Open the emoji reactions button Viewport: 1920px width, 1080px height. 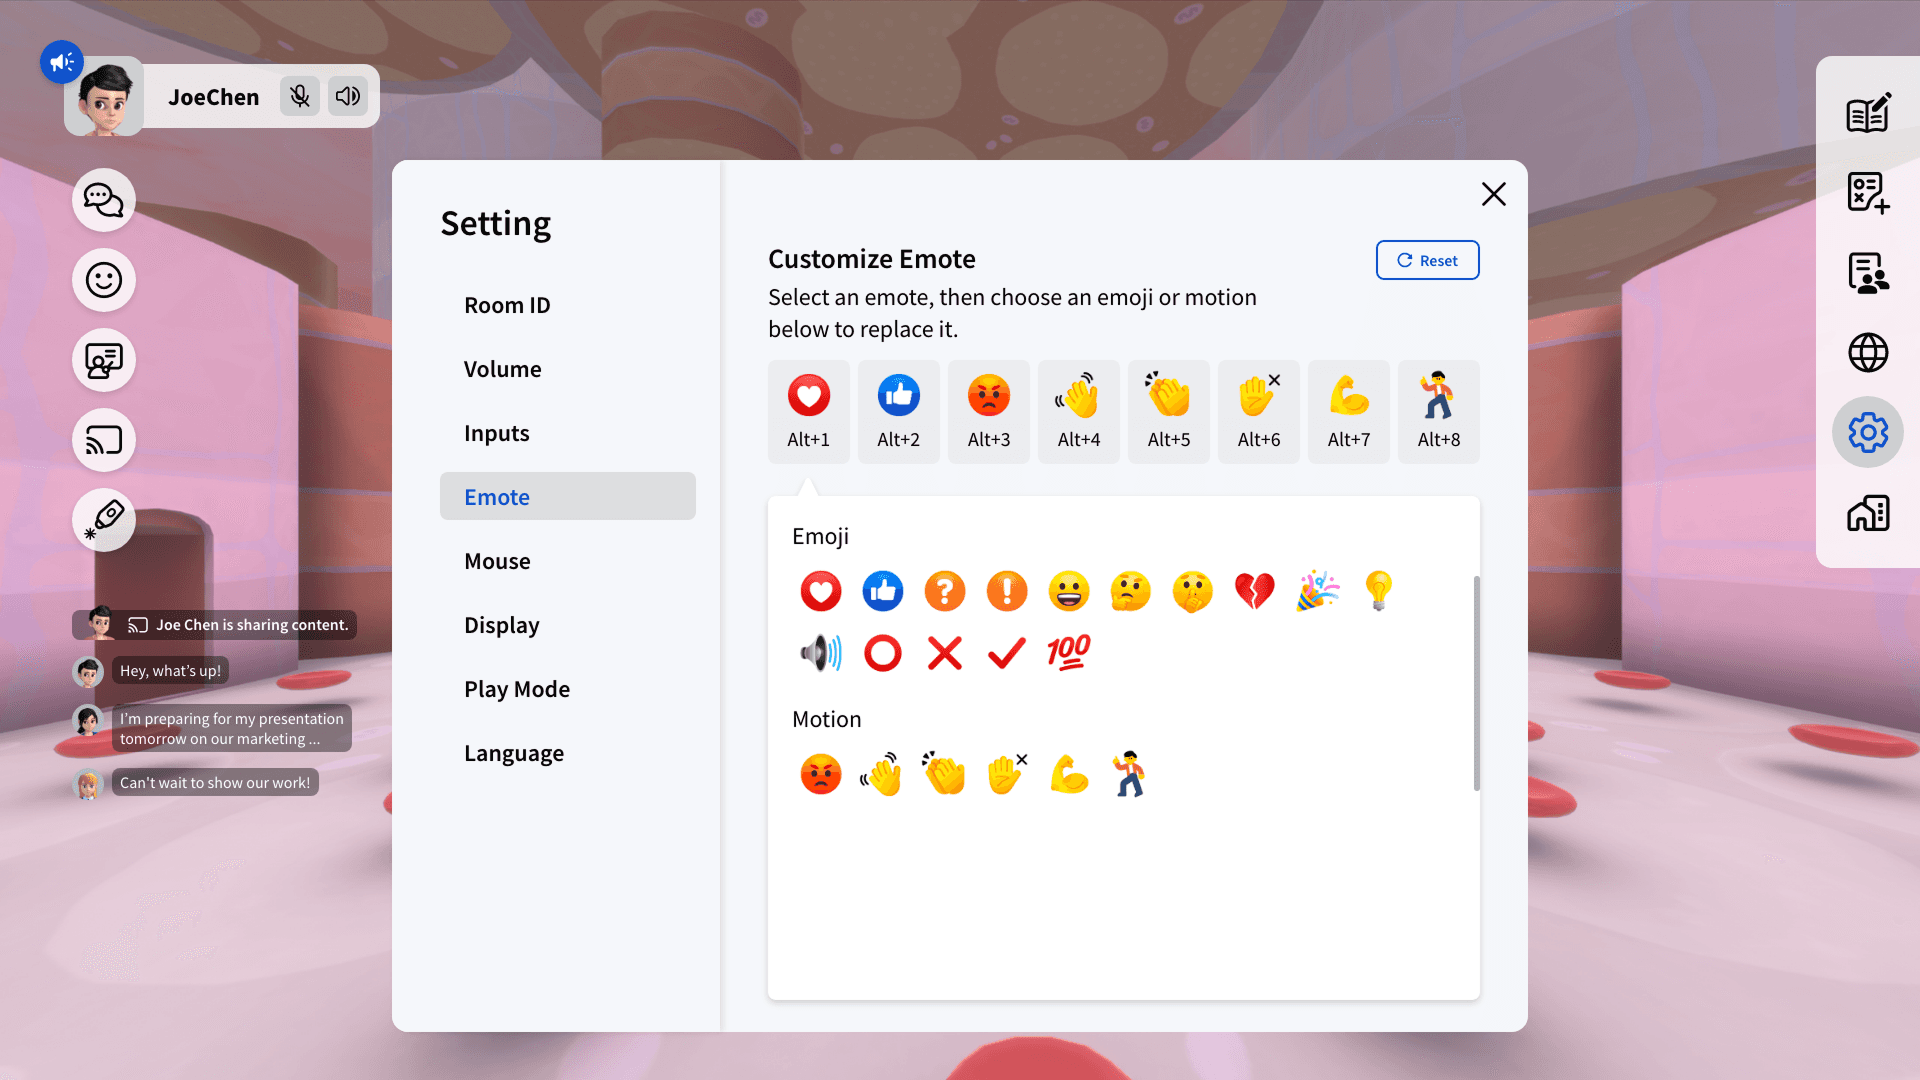click(x=104, y=280)
